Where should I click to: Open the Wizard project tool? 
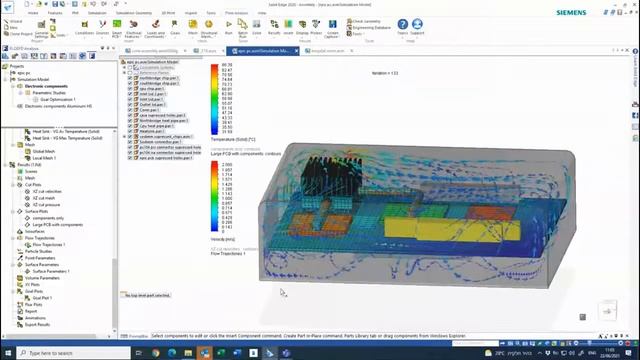click(13, 21)
